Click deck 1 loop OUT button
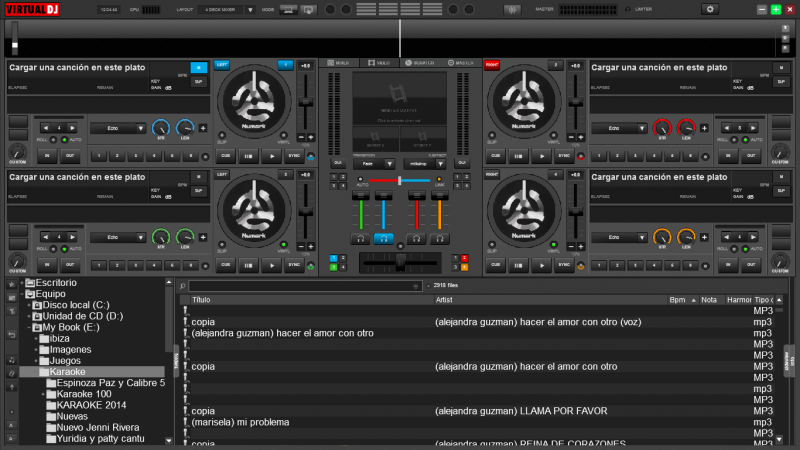Screen dimensions: 800x450 click(x=70, y=156)
